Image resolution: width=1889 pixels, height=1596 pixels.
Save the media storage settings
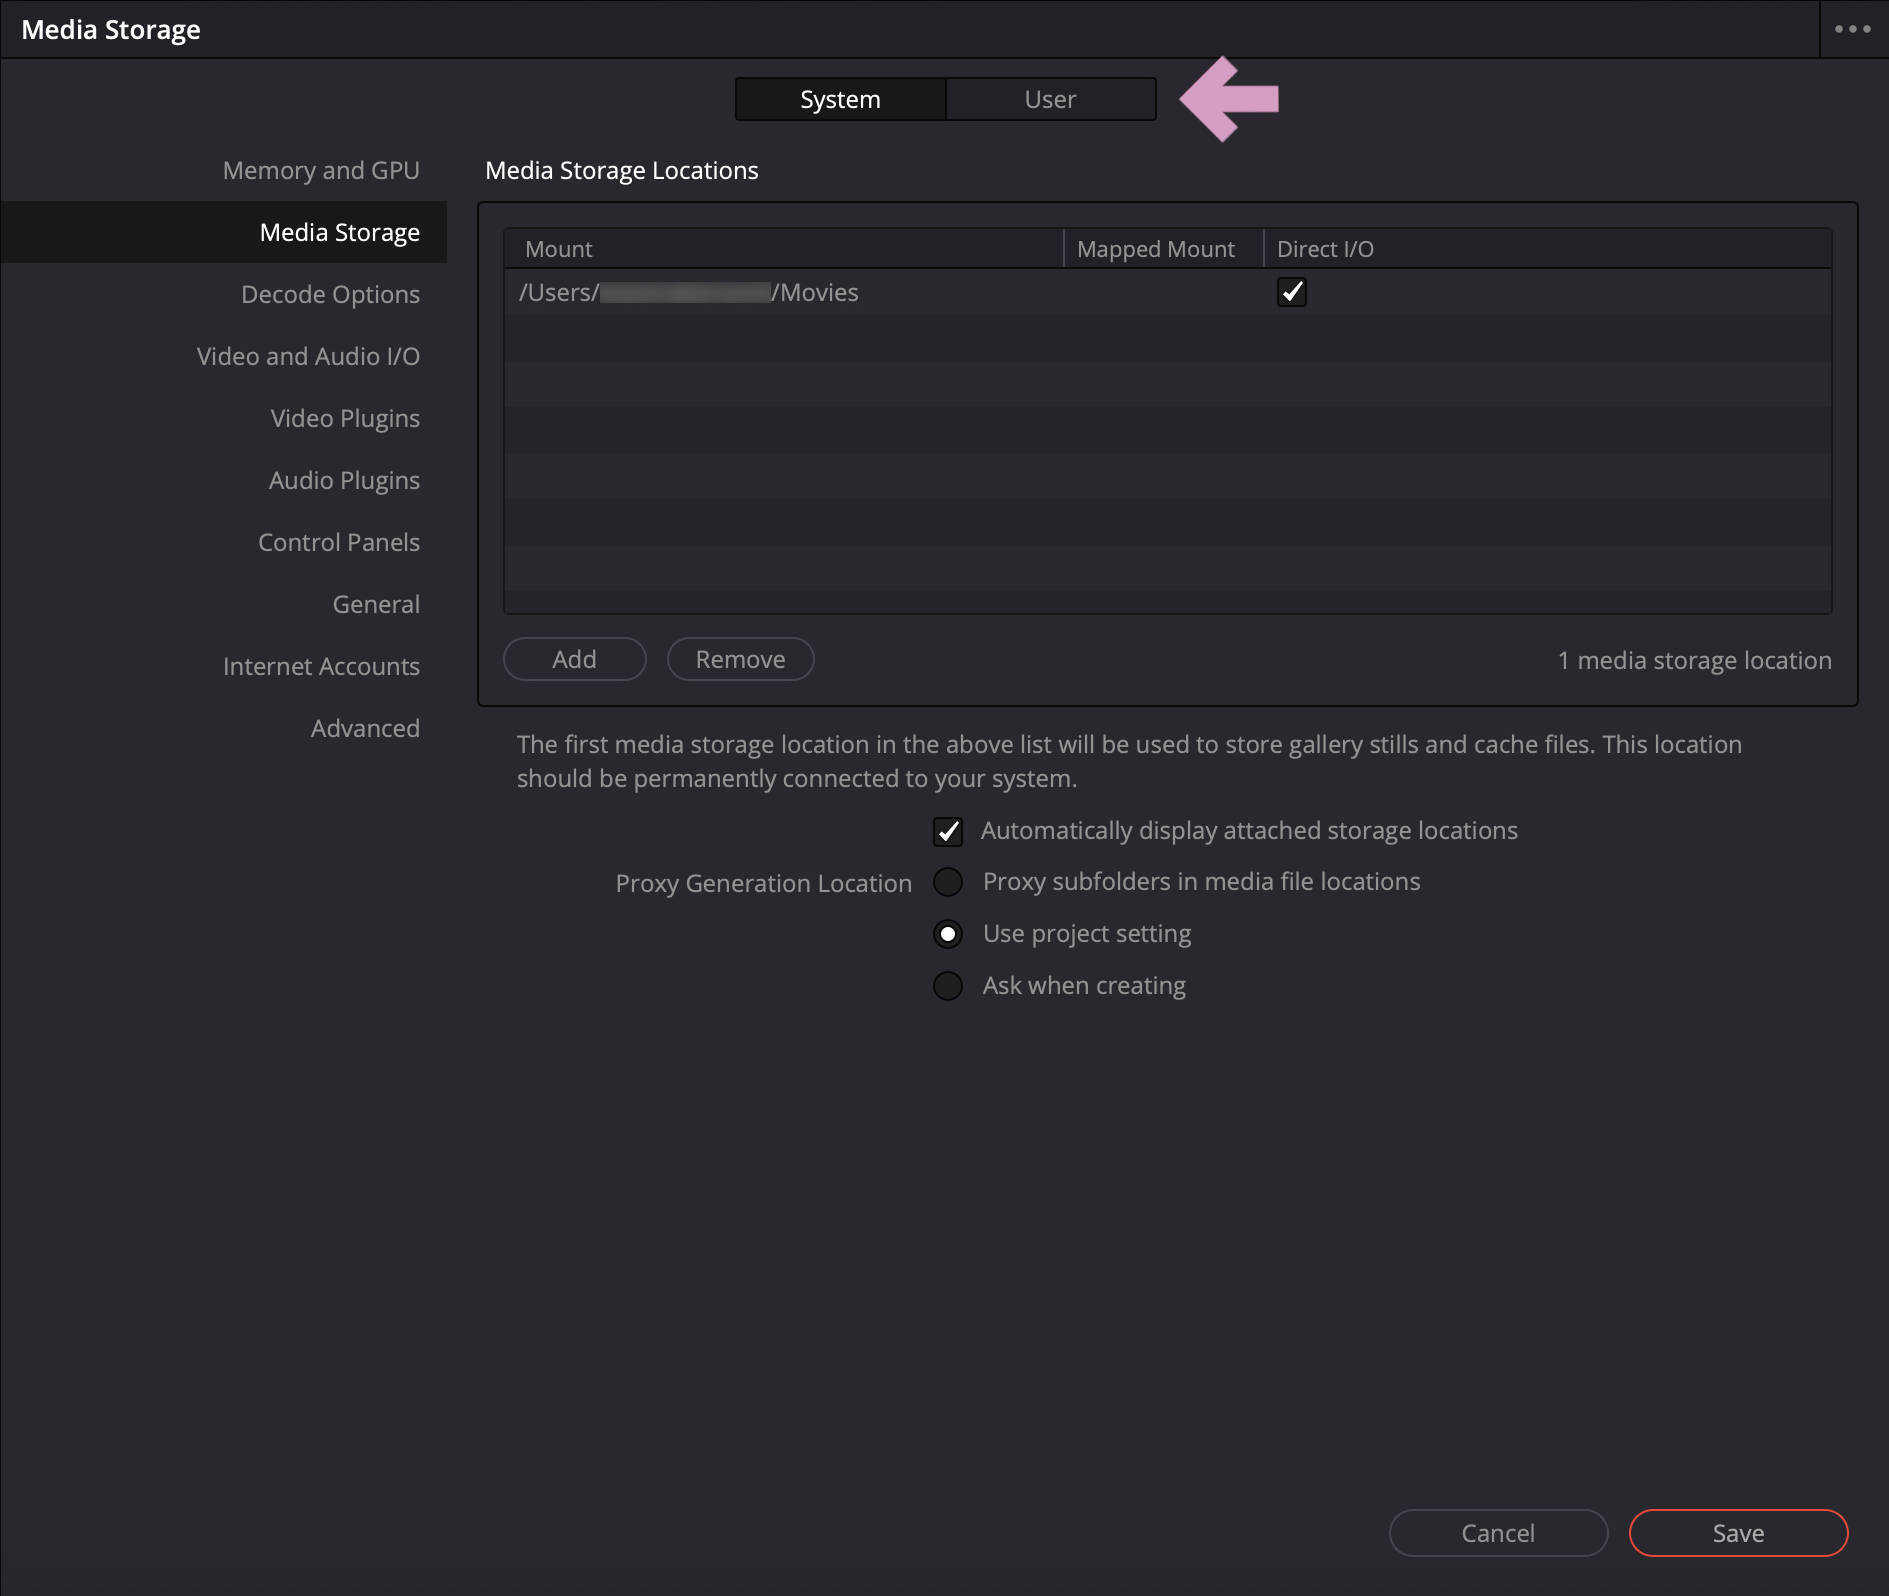(x=1738, y=1533)
